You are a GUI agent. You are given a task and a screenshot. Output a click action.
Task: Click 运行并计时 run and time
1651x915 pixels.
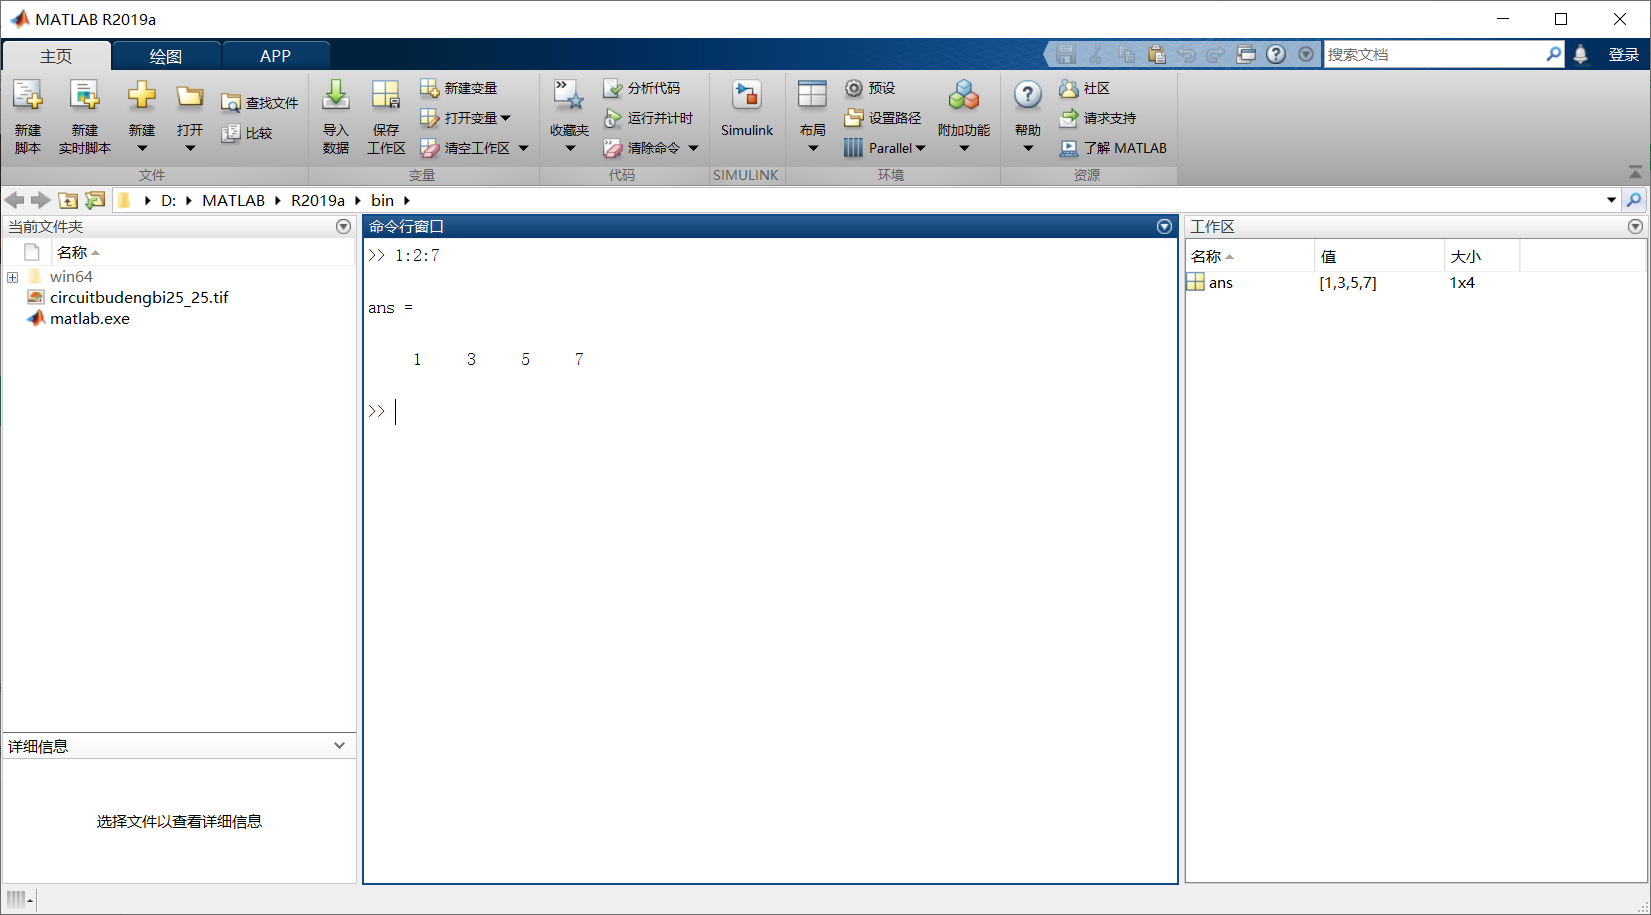(x=648, y=118)
